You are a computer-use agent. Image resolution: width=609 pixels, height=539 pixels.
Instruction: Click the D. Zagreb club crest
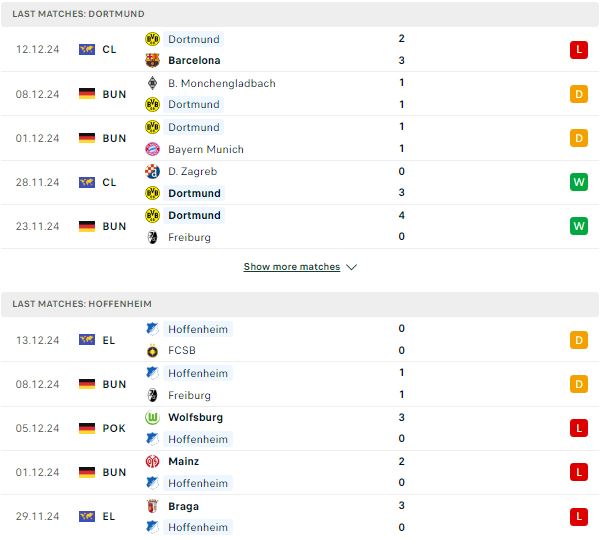click(152, 171)
